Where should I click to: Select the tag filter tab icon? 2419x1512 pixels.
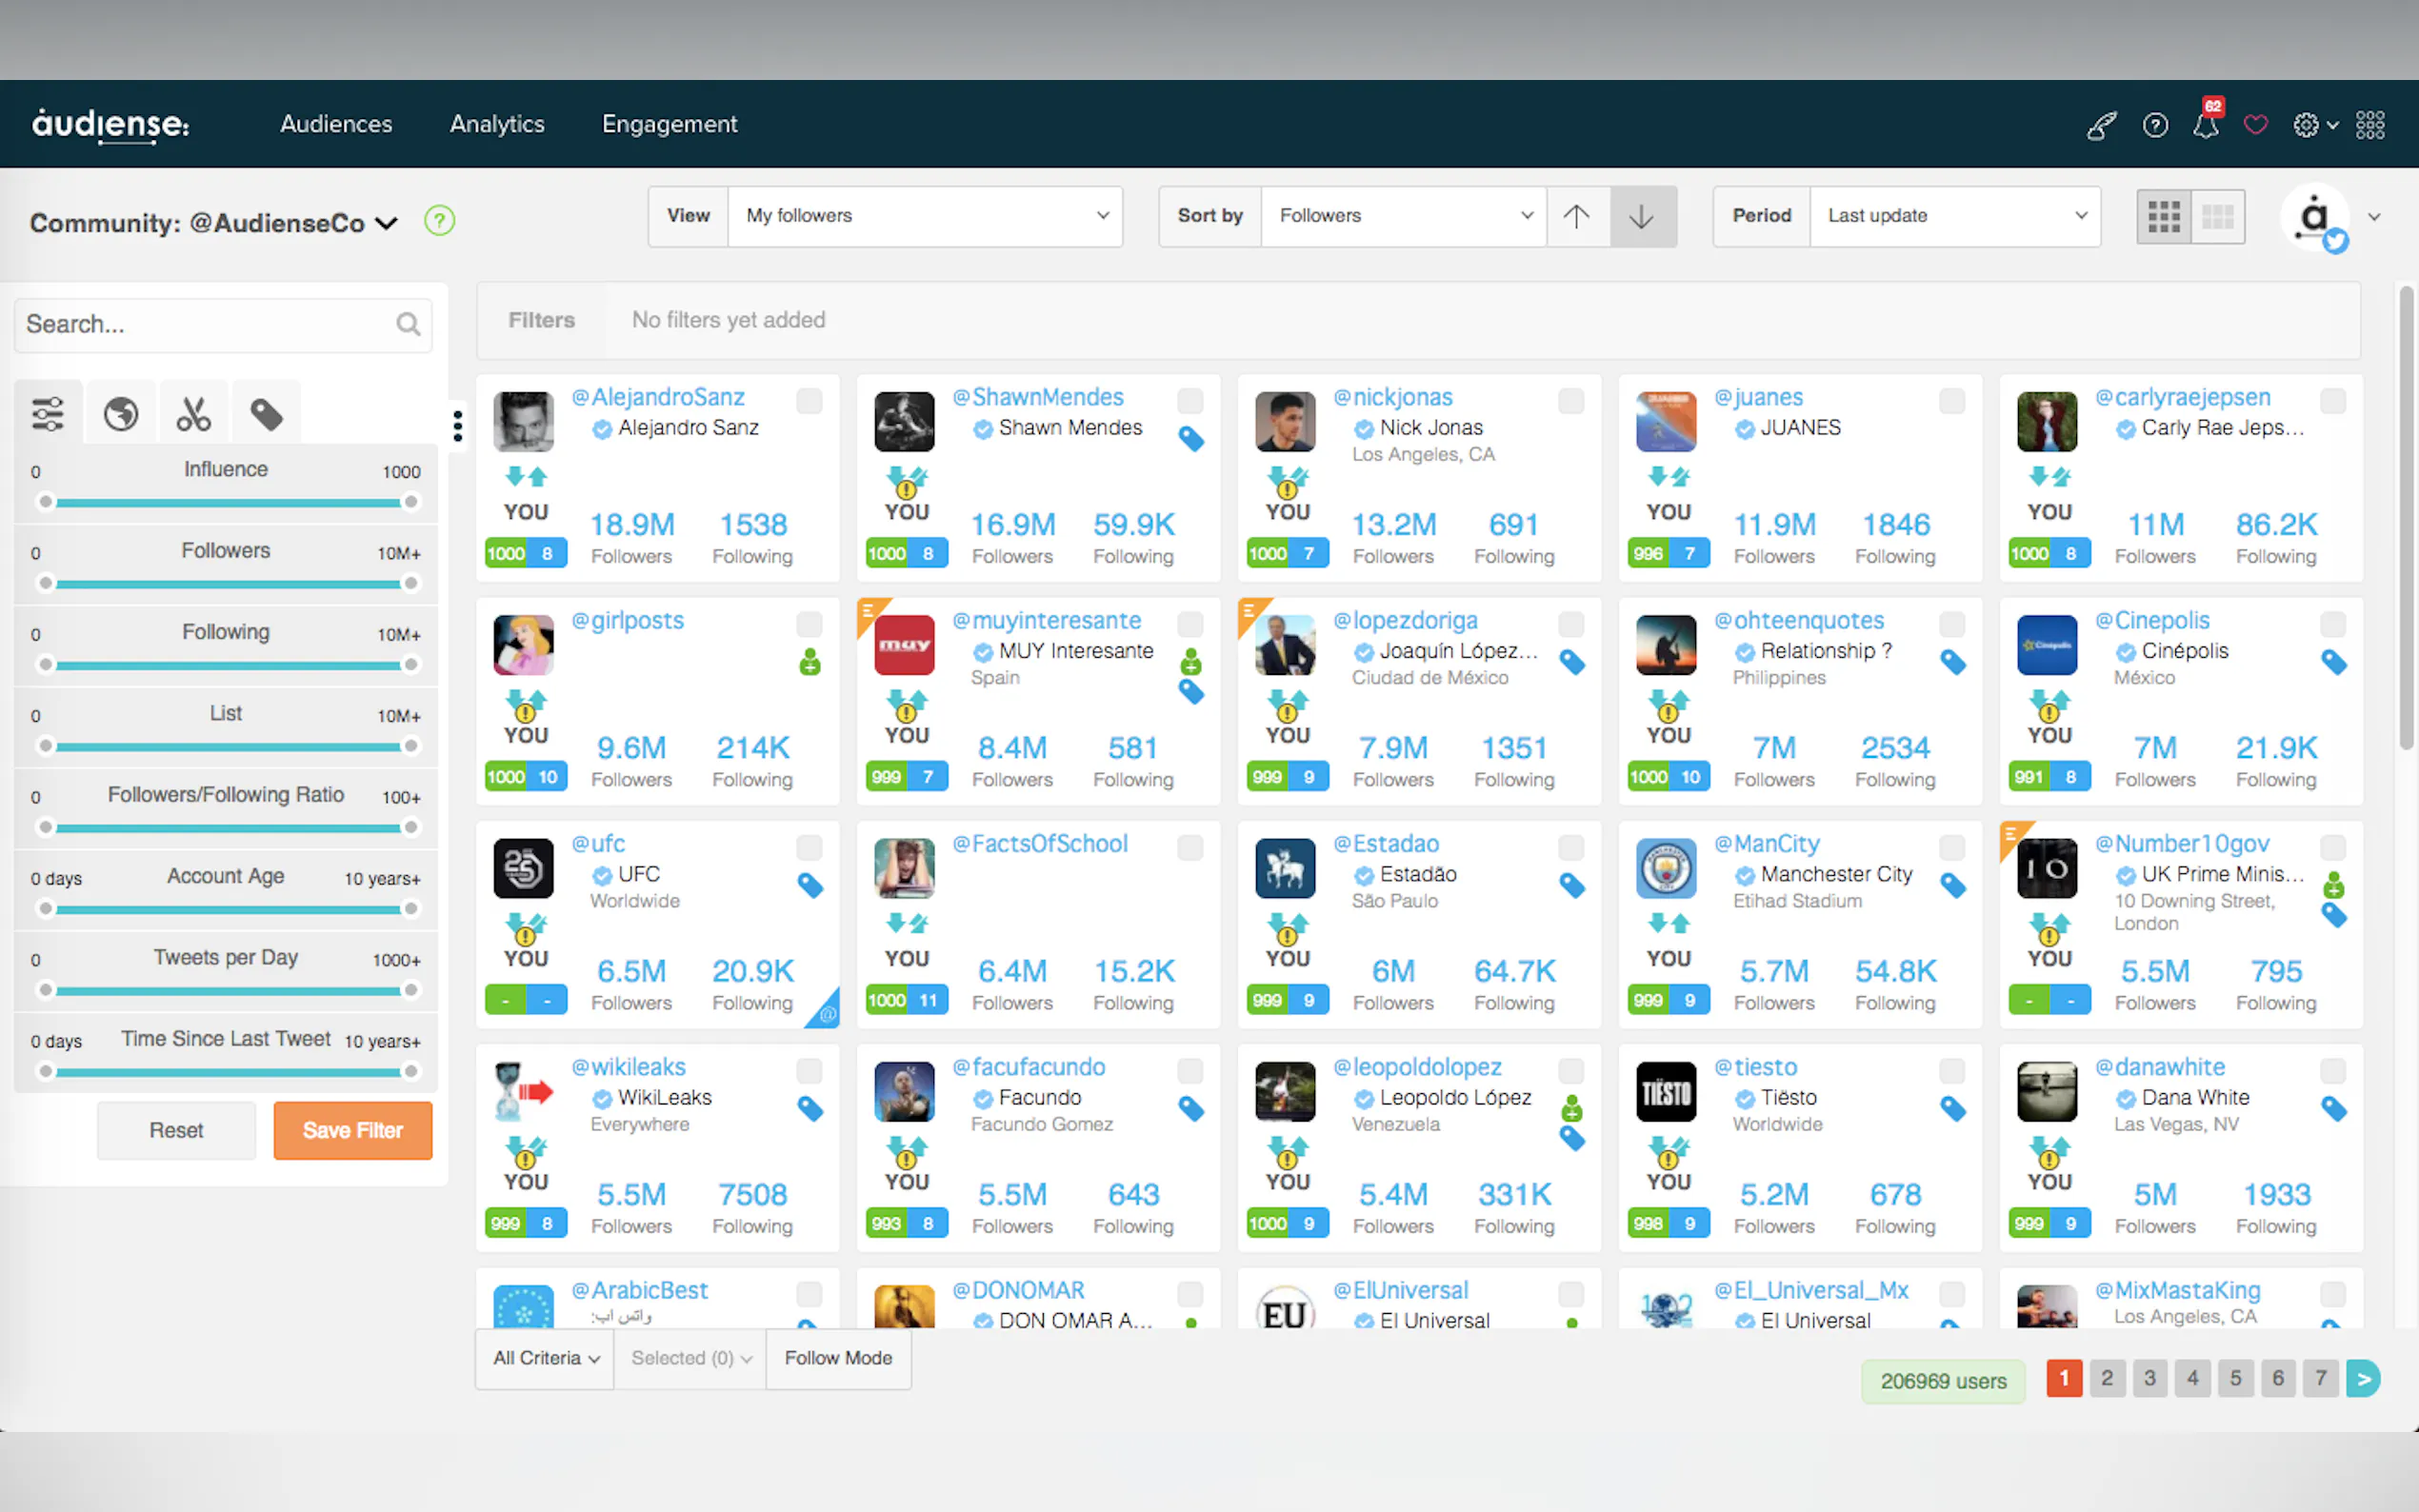266,414
